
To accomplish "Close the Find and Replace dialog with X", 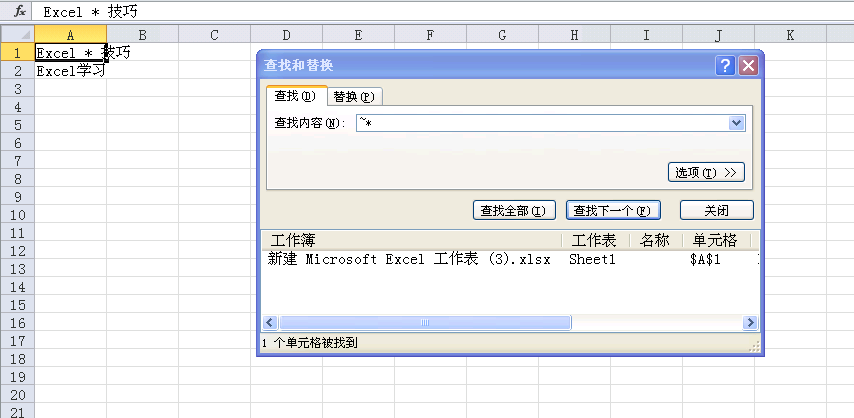I will (x=748, y=66).
